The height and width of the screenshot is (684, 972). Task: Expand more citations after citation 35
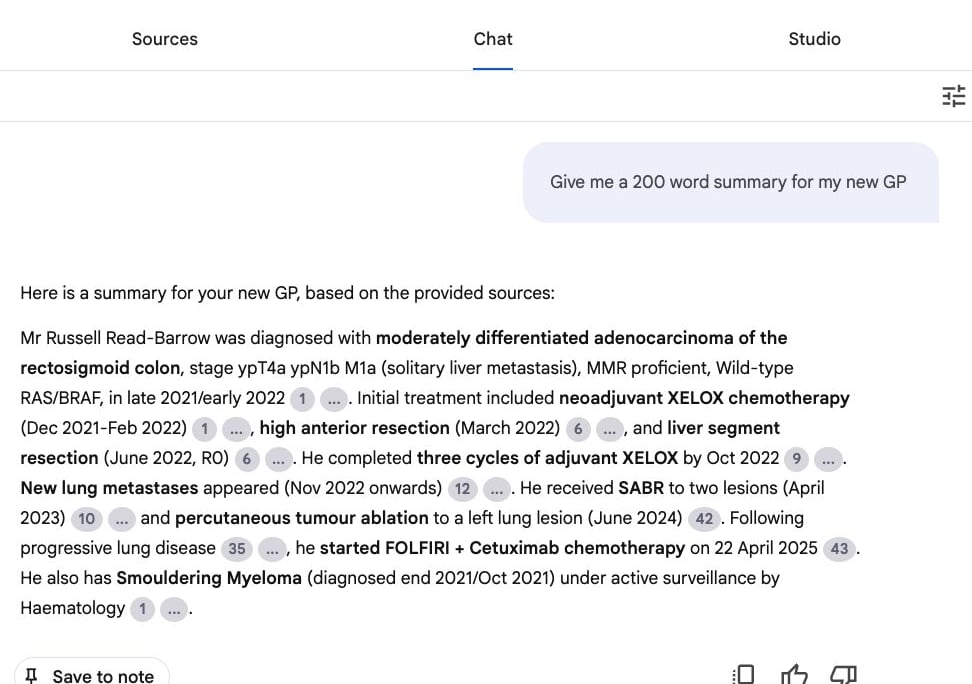[x=272, y=548]
